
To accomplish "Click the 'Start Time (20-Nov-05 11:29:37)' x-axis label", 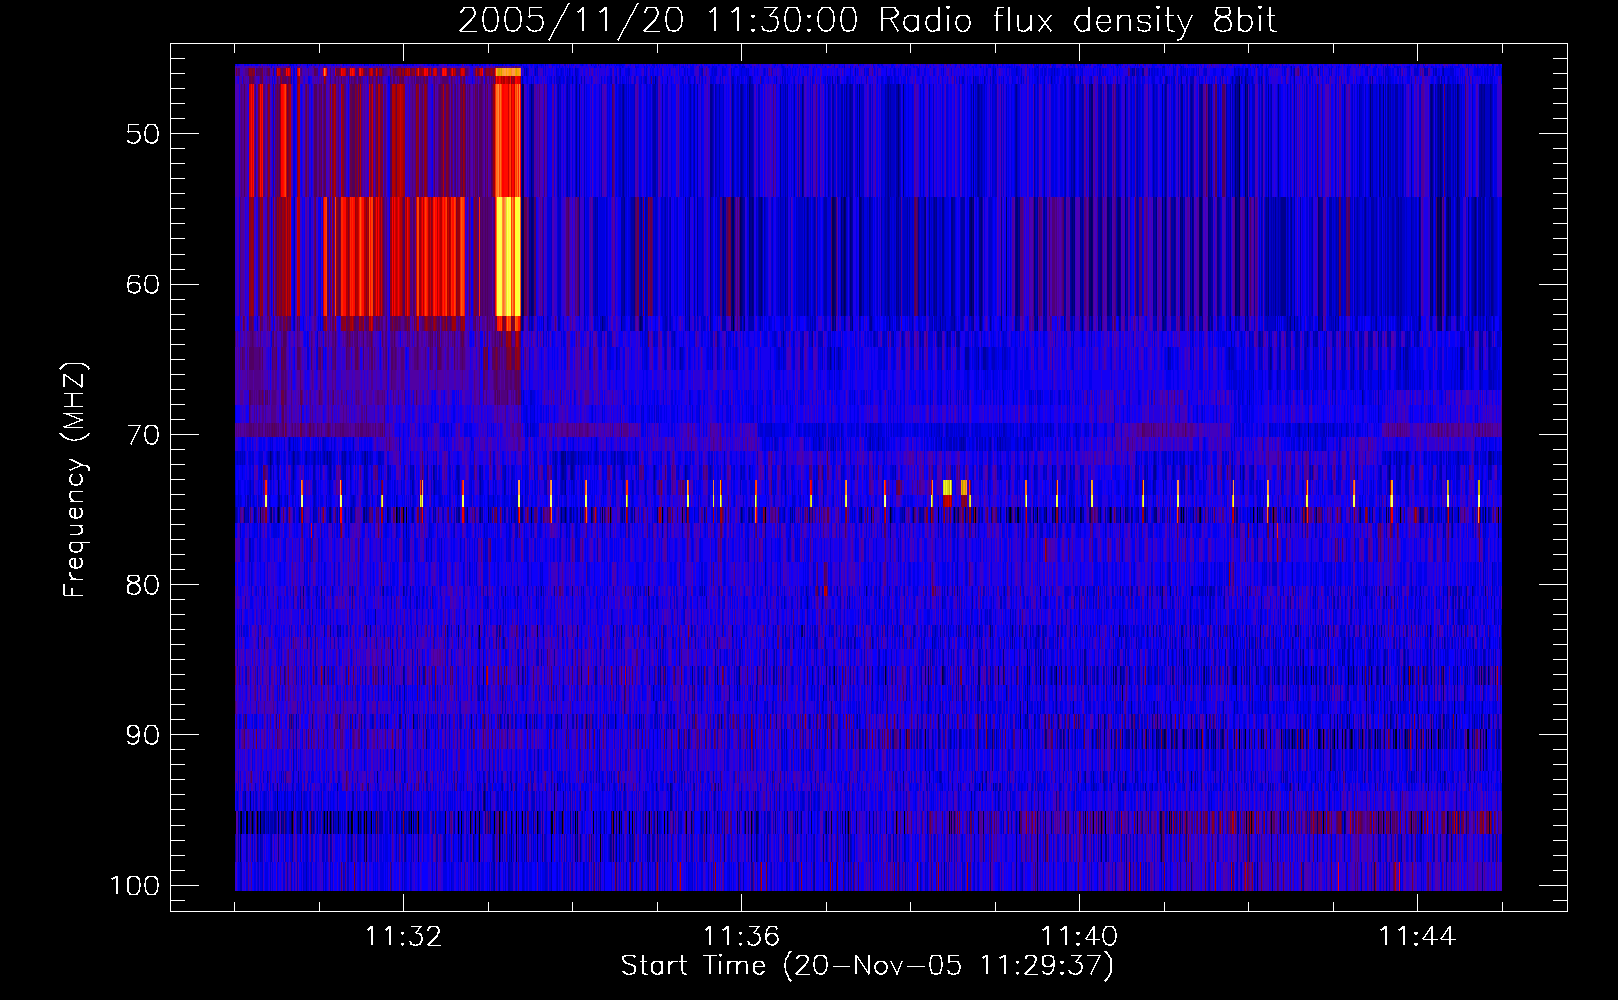I will (867, 966).
